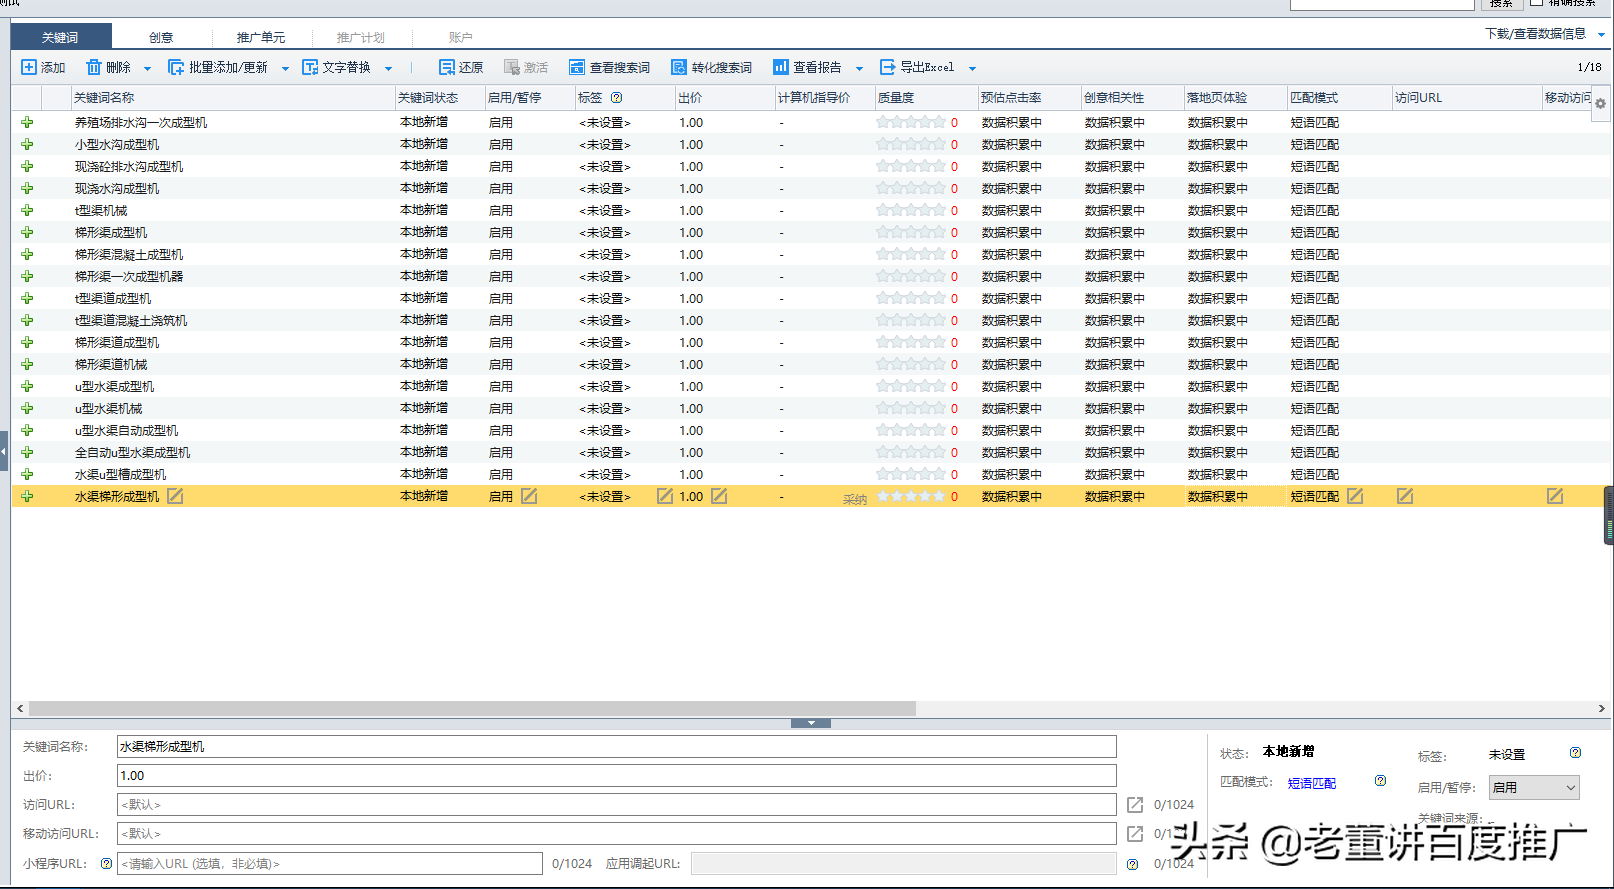This screenshot has height=889, width=1614.
Task: Click green plus icon for 养殖场排水沟一次成型机 row
Action: 27,122
